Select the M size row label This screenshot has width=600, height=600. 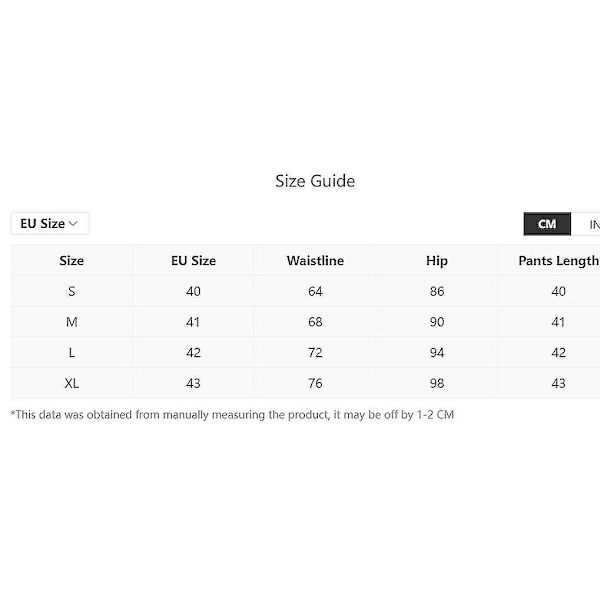tap(72, 322)
